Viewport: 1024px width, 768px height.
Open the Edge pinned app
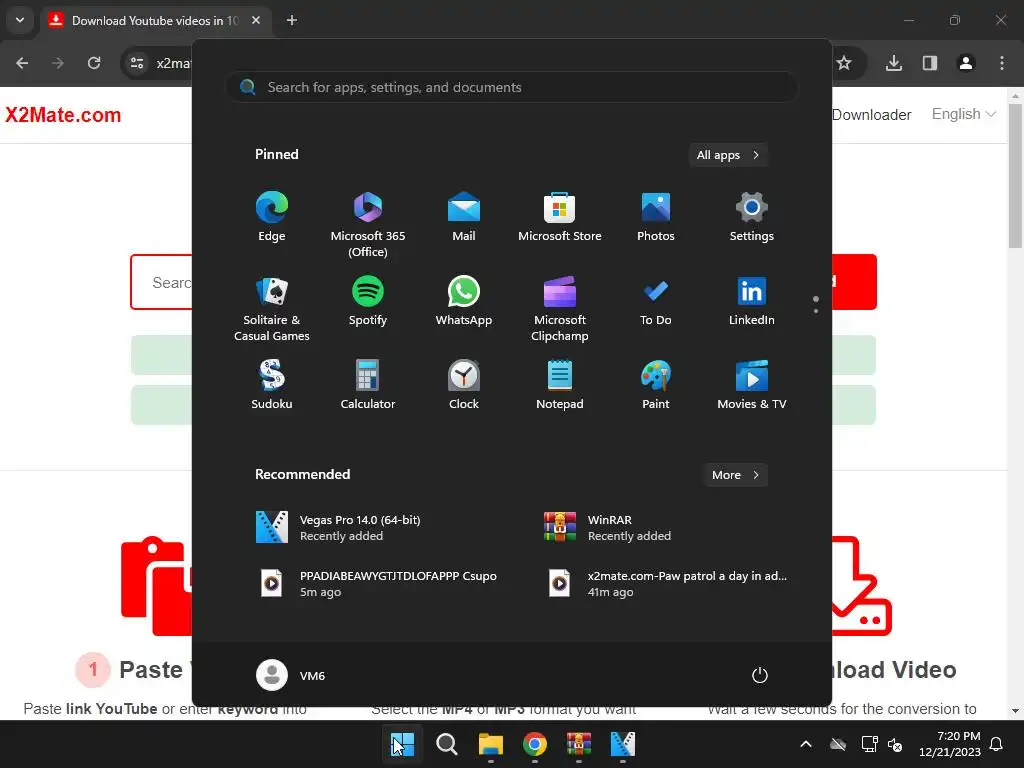coord(272,217)
